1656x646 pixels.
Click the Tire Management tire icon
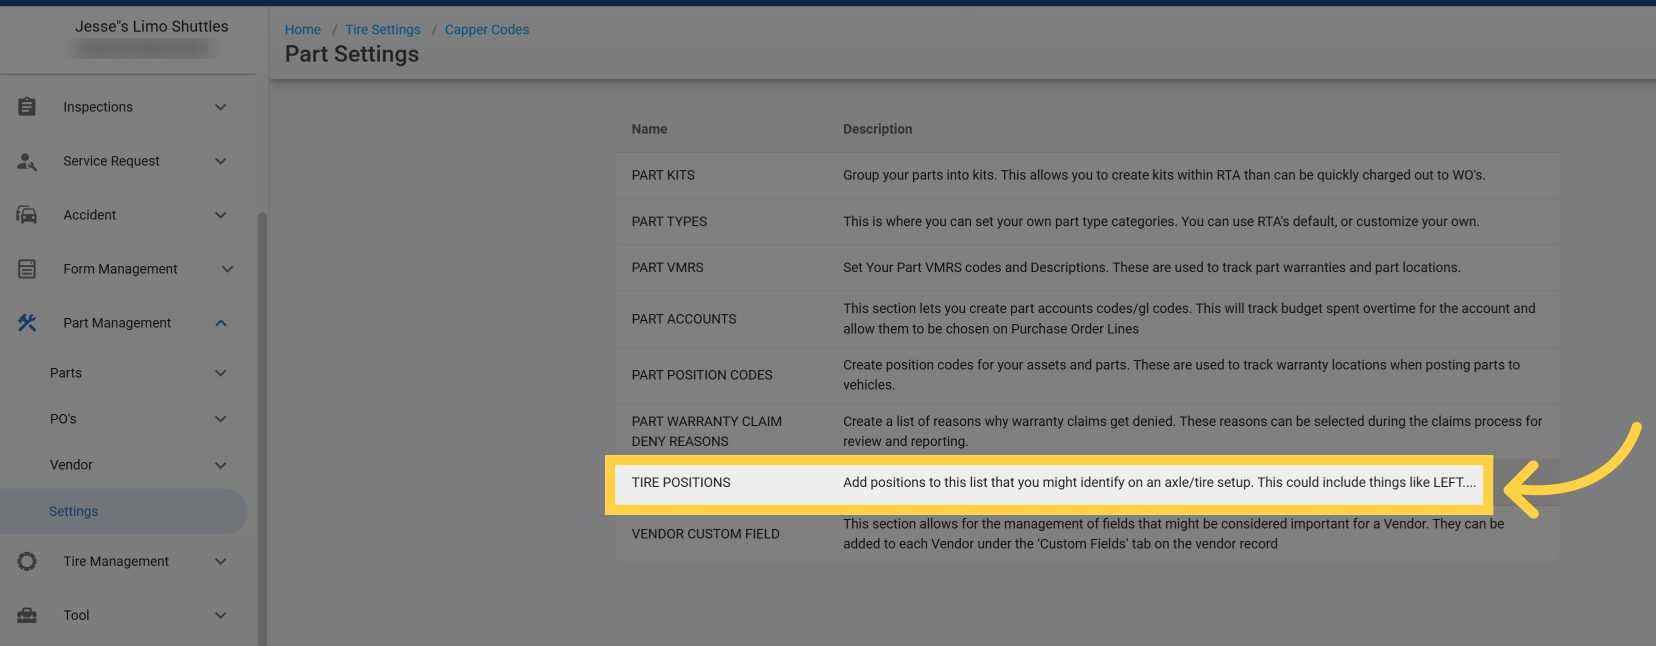[27, 561]
